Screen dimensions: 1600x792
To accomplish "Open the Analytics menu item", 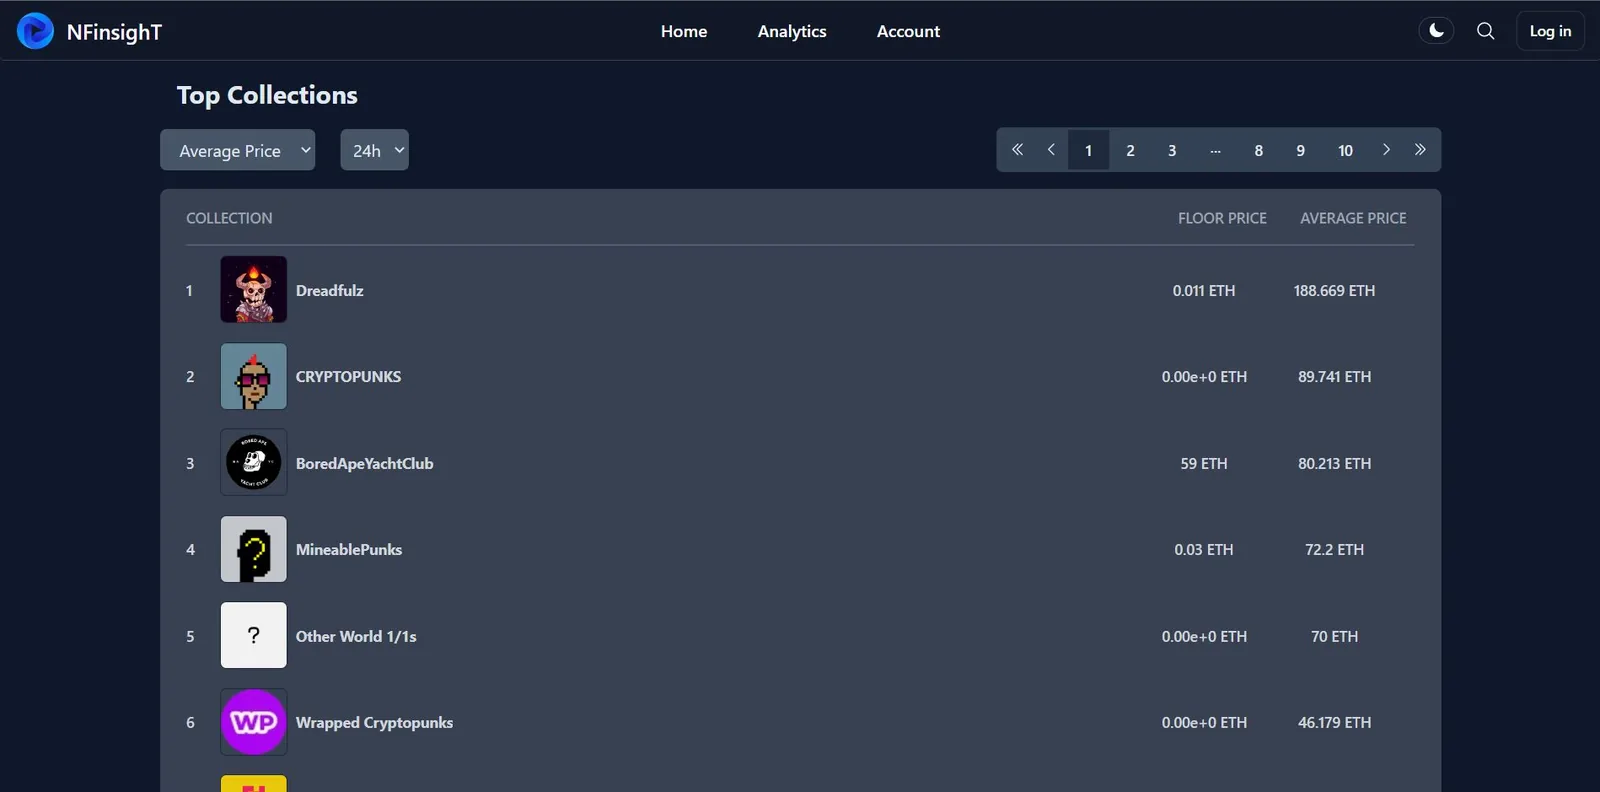I will pos(792,31).
